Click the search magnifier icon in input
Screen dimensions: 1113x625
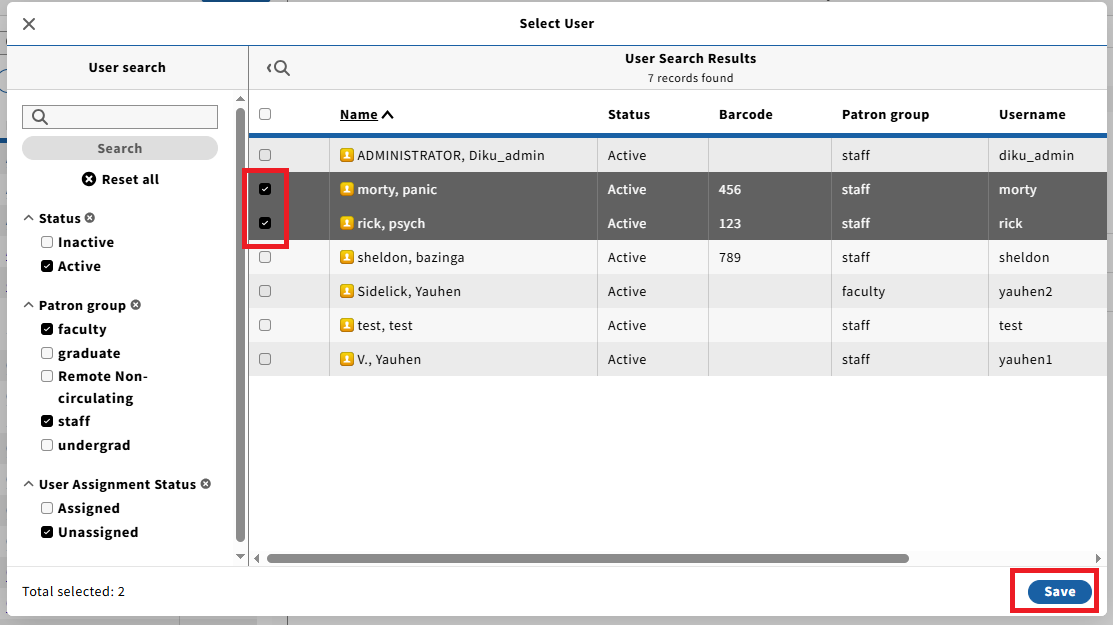click(40, 117)
